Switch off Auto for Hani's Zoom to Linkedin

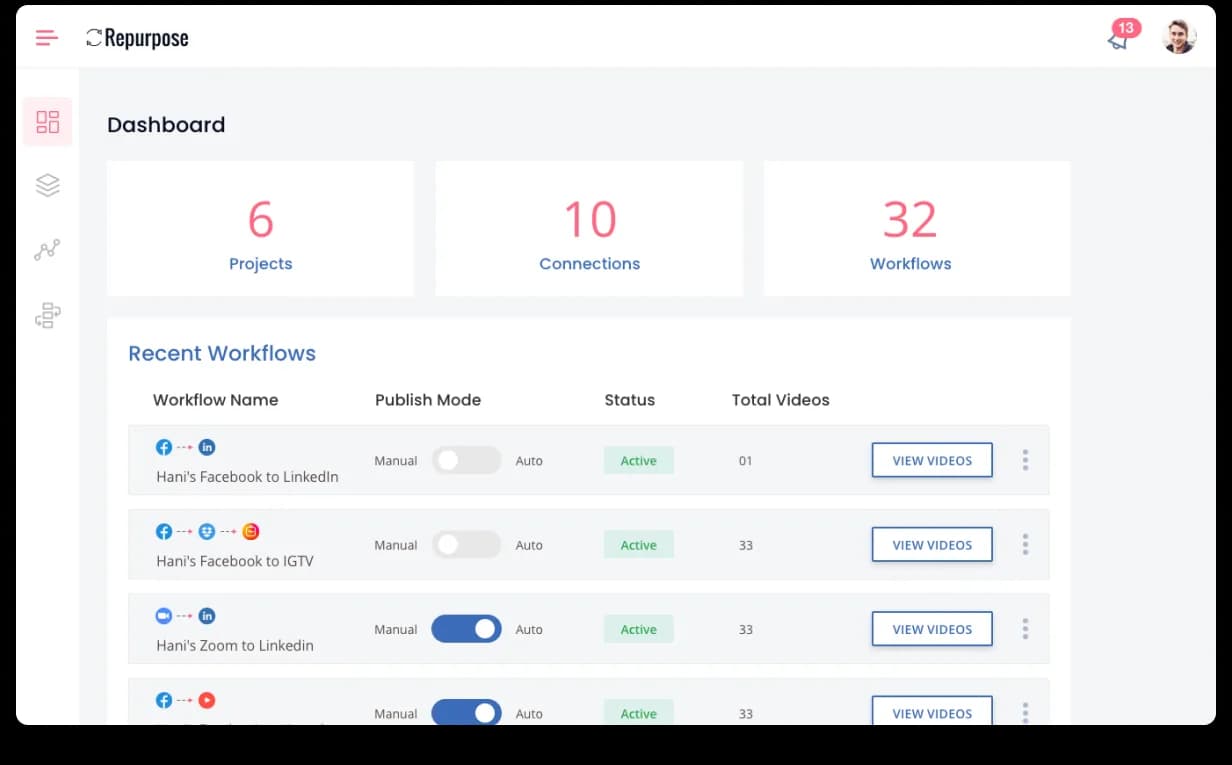[x=466, y=629]
